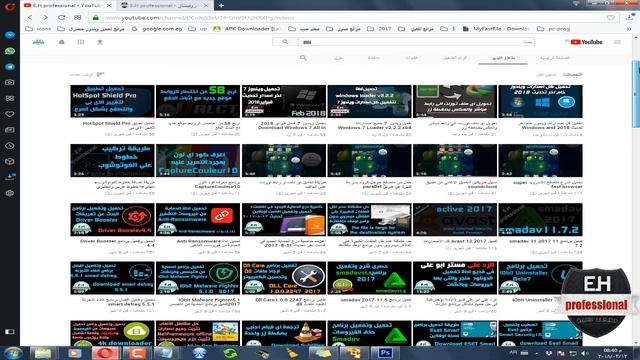Open File Explorer from the taskbar

pyautogui.click(x=42, y=353)
